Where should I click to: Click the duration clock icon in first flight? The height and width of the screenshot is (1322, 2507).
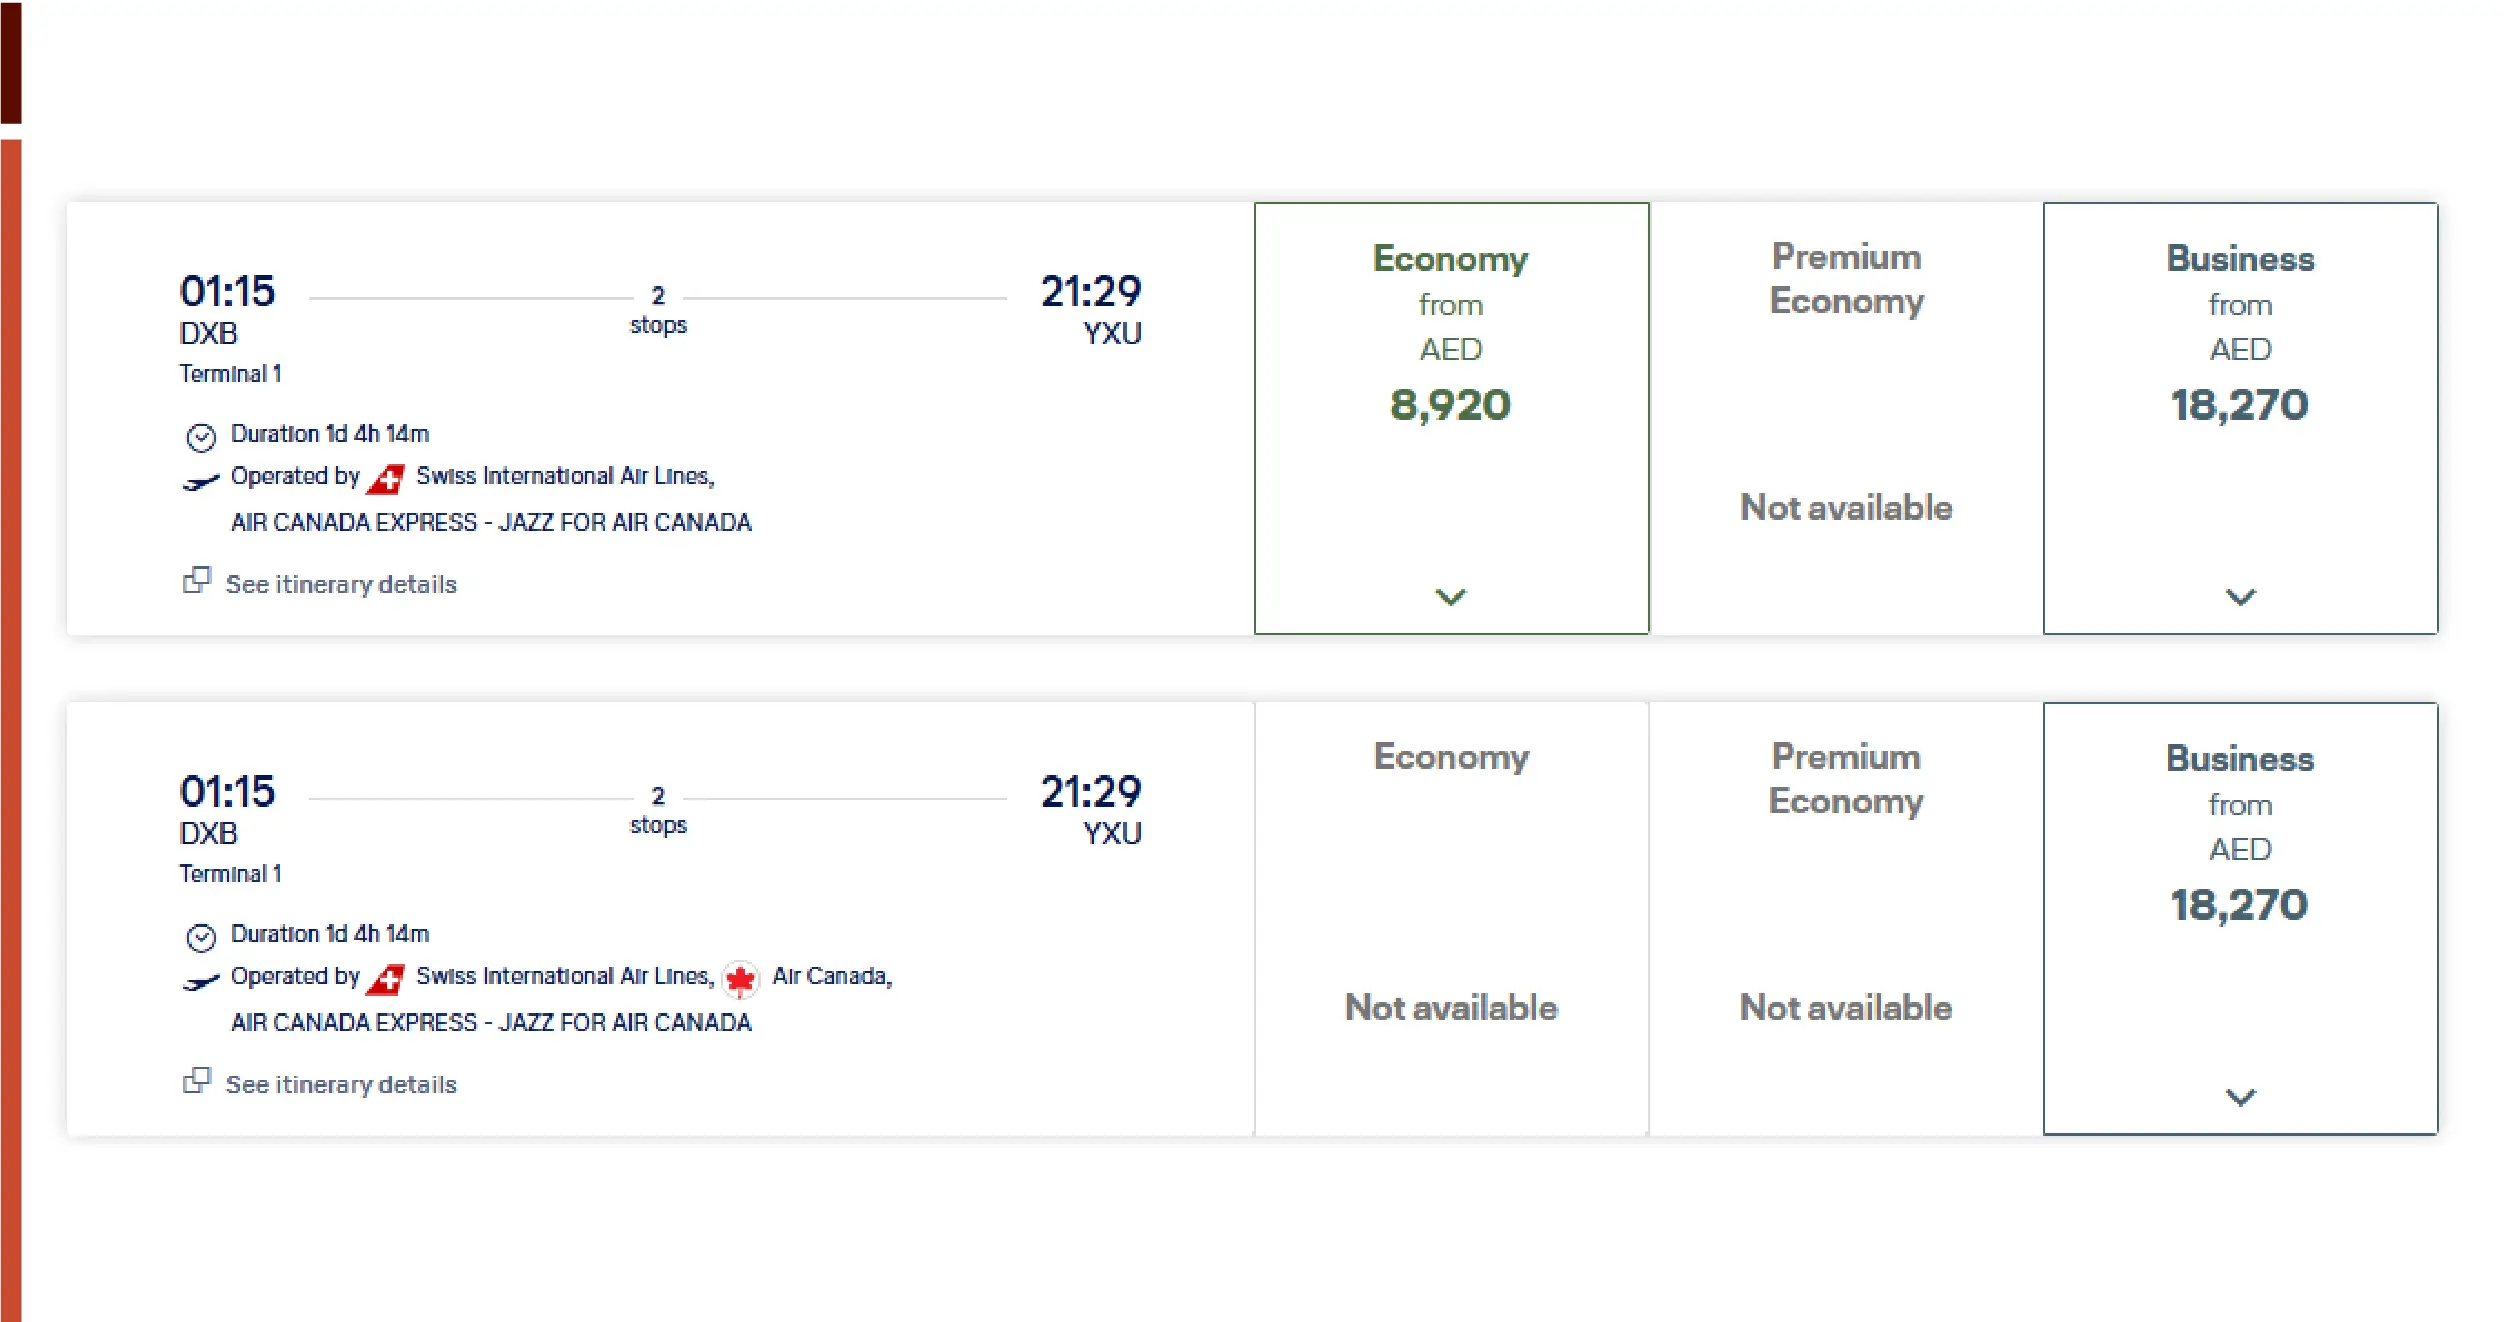coord(201,437)
